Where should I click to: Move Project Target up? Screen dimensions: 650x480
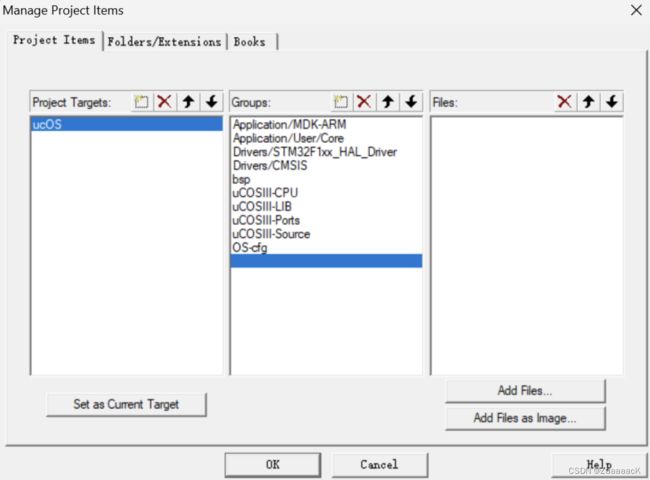click(x=188, y=102)
